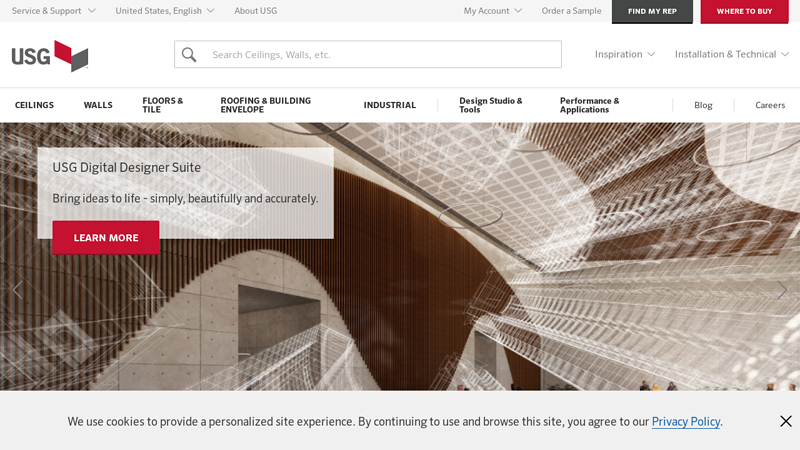
Task: Click the search magnifier icon
Action: pos(189,55)
